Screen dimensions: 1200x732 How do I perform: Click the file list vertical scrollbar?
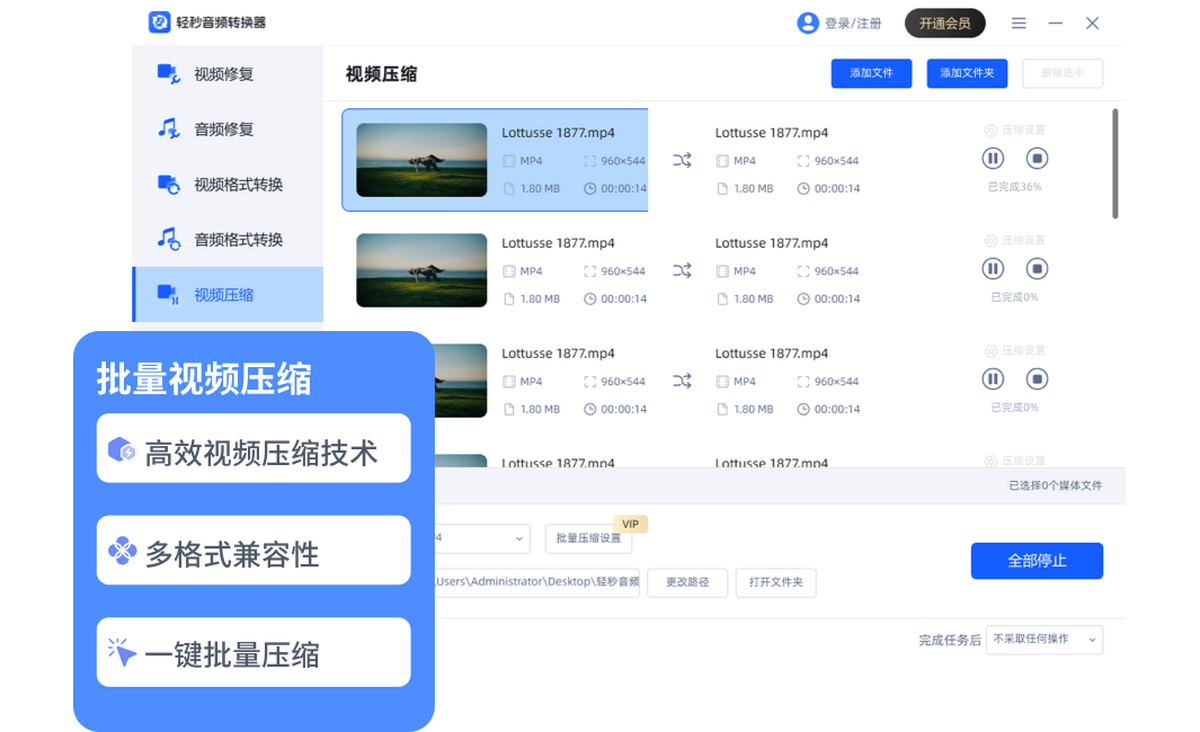[x=1115, y=165]
